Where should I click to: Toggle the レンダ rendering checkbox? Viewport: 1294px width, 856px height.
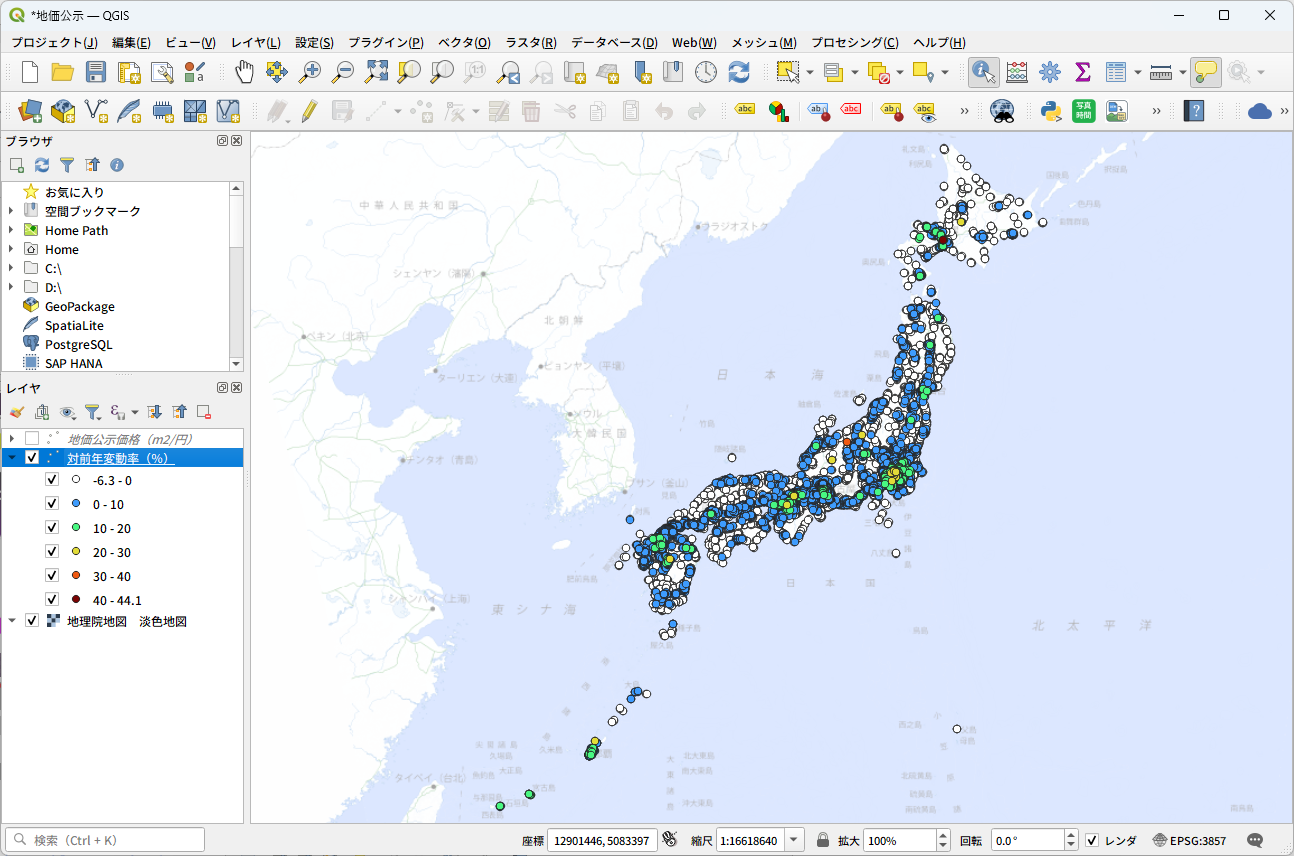(1092, 840)
